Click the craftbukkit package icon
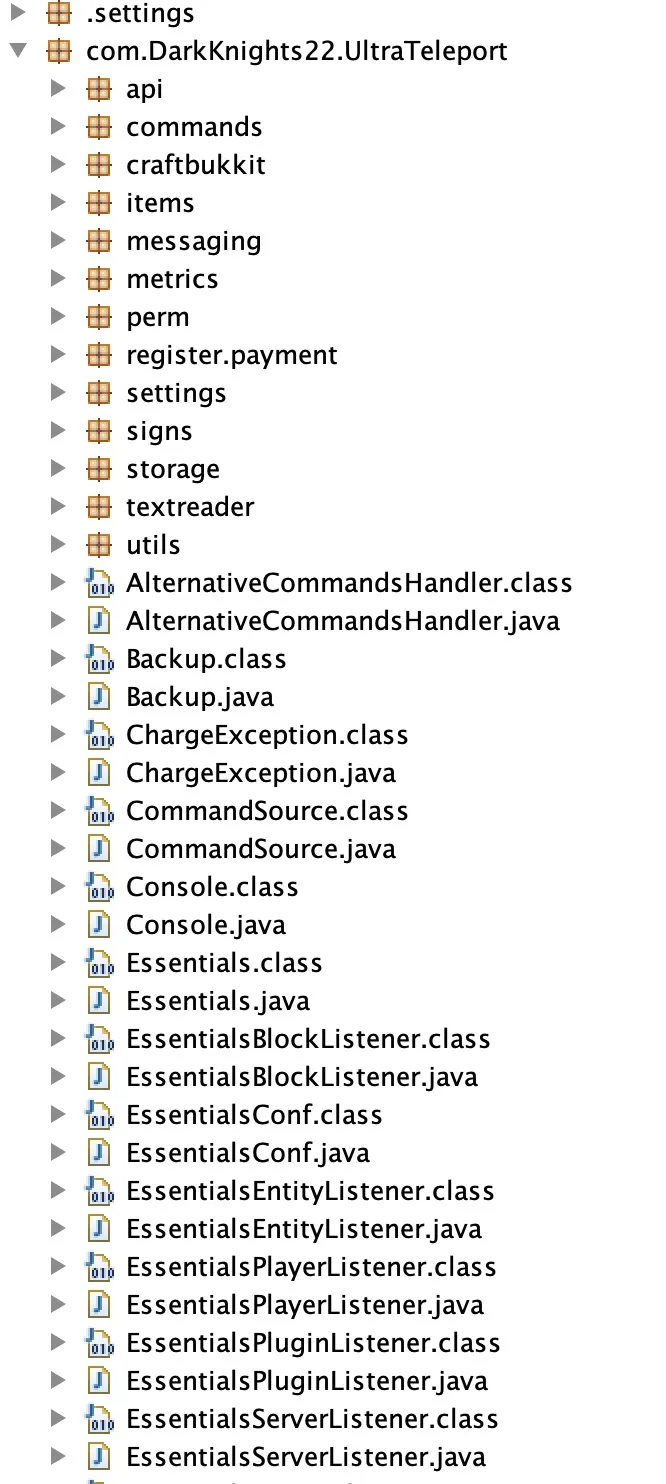 98,165
